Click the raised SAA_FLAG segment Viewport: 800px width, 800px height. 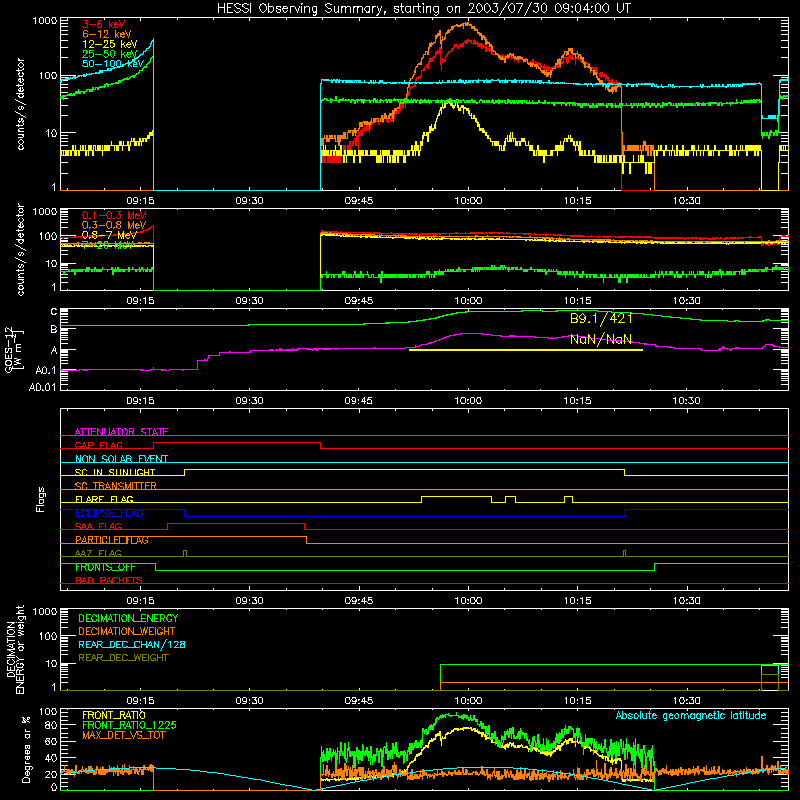[236, 523]
